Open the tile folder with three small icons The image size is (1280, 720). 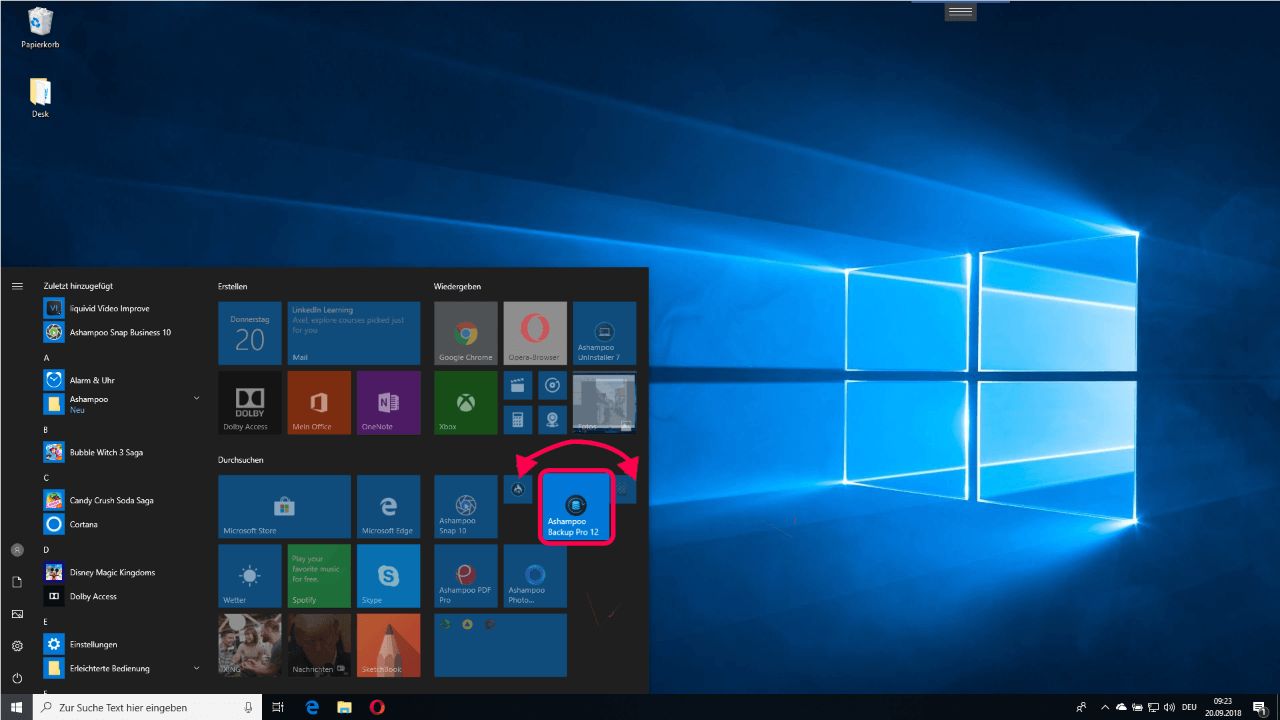[500, 645]
